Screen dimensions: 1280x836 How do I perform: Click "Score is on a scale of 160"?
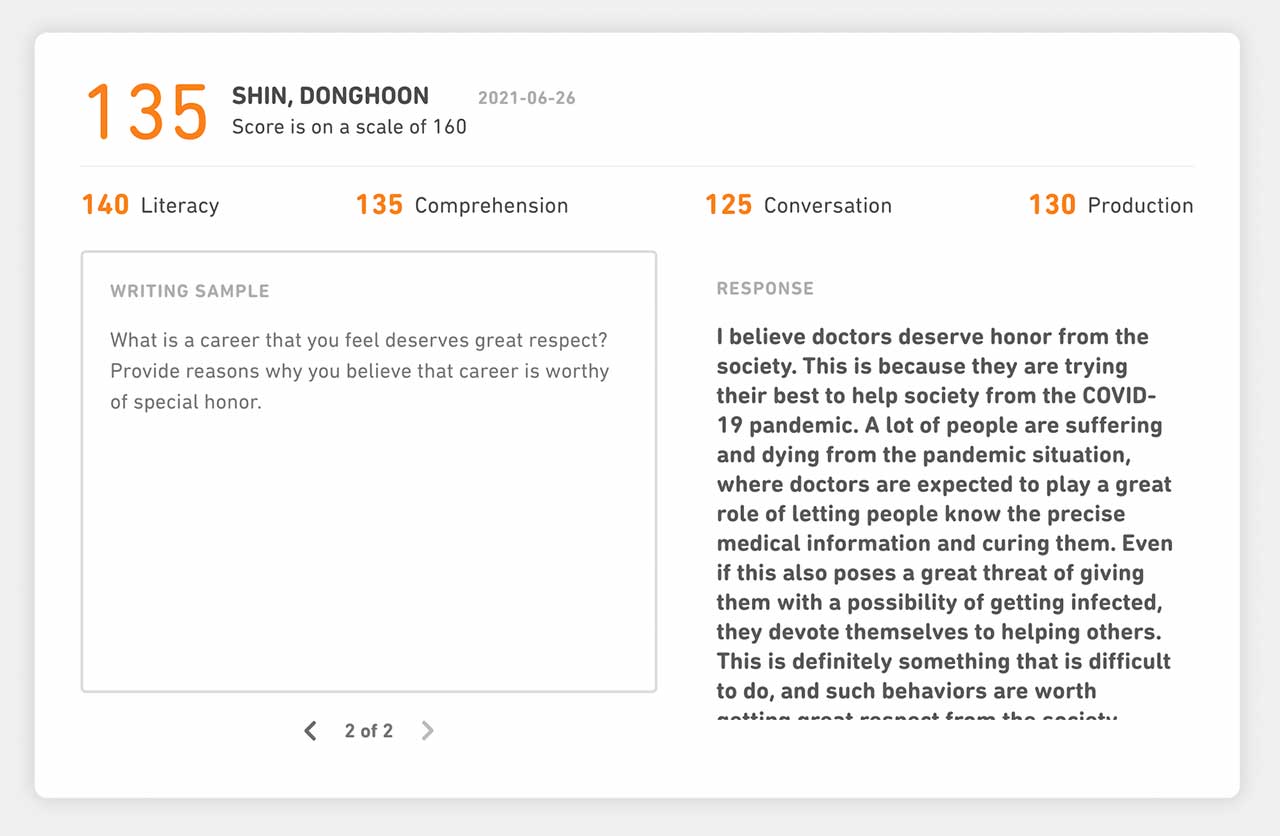click(349, 127)
